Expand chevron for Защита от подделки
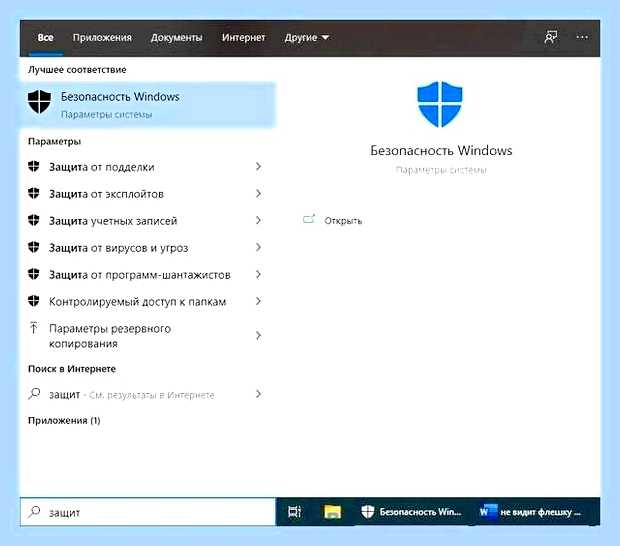620x546 pixels. click(258, 166)
